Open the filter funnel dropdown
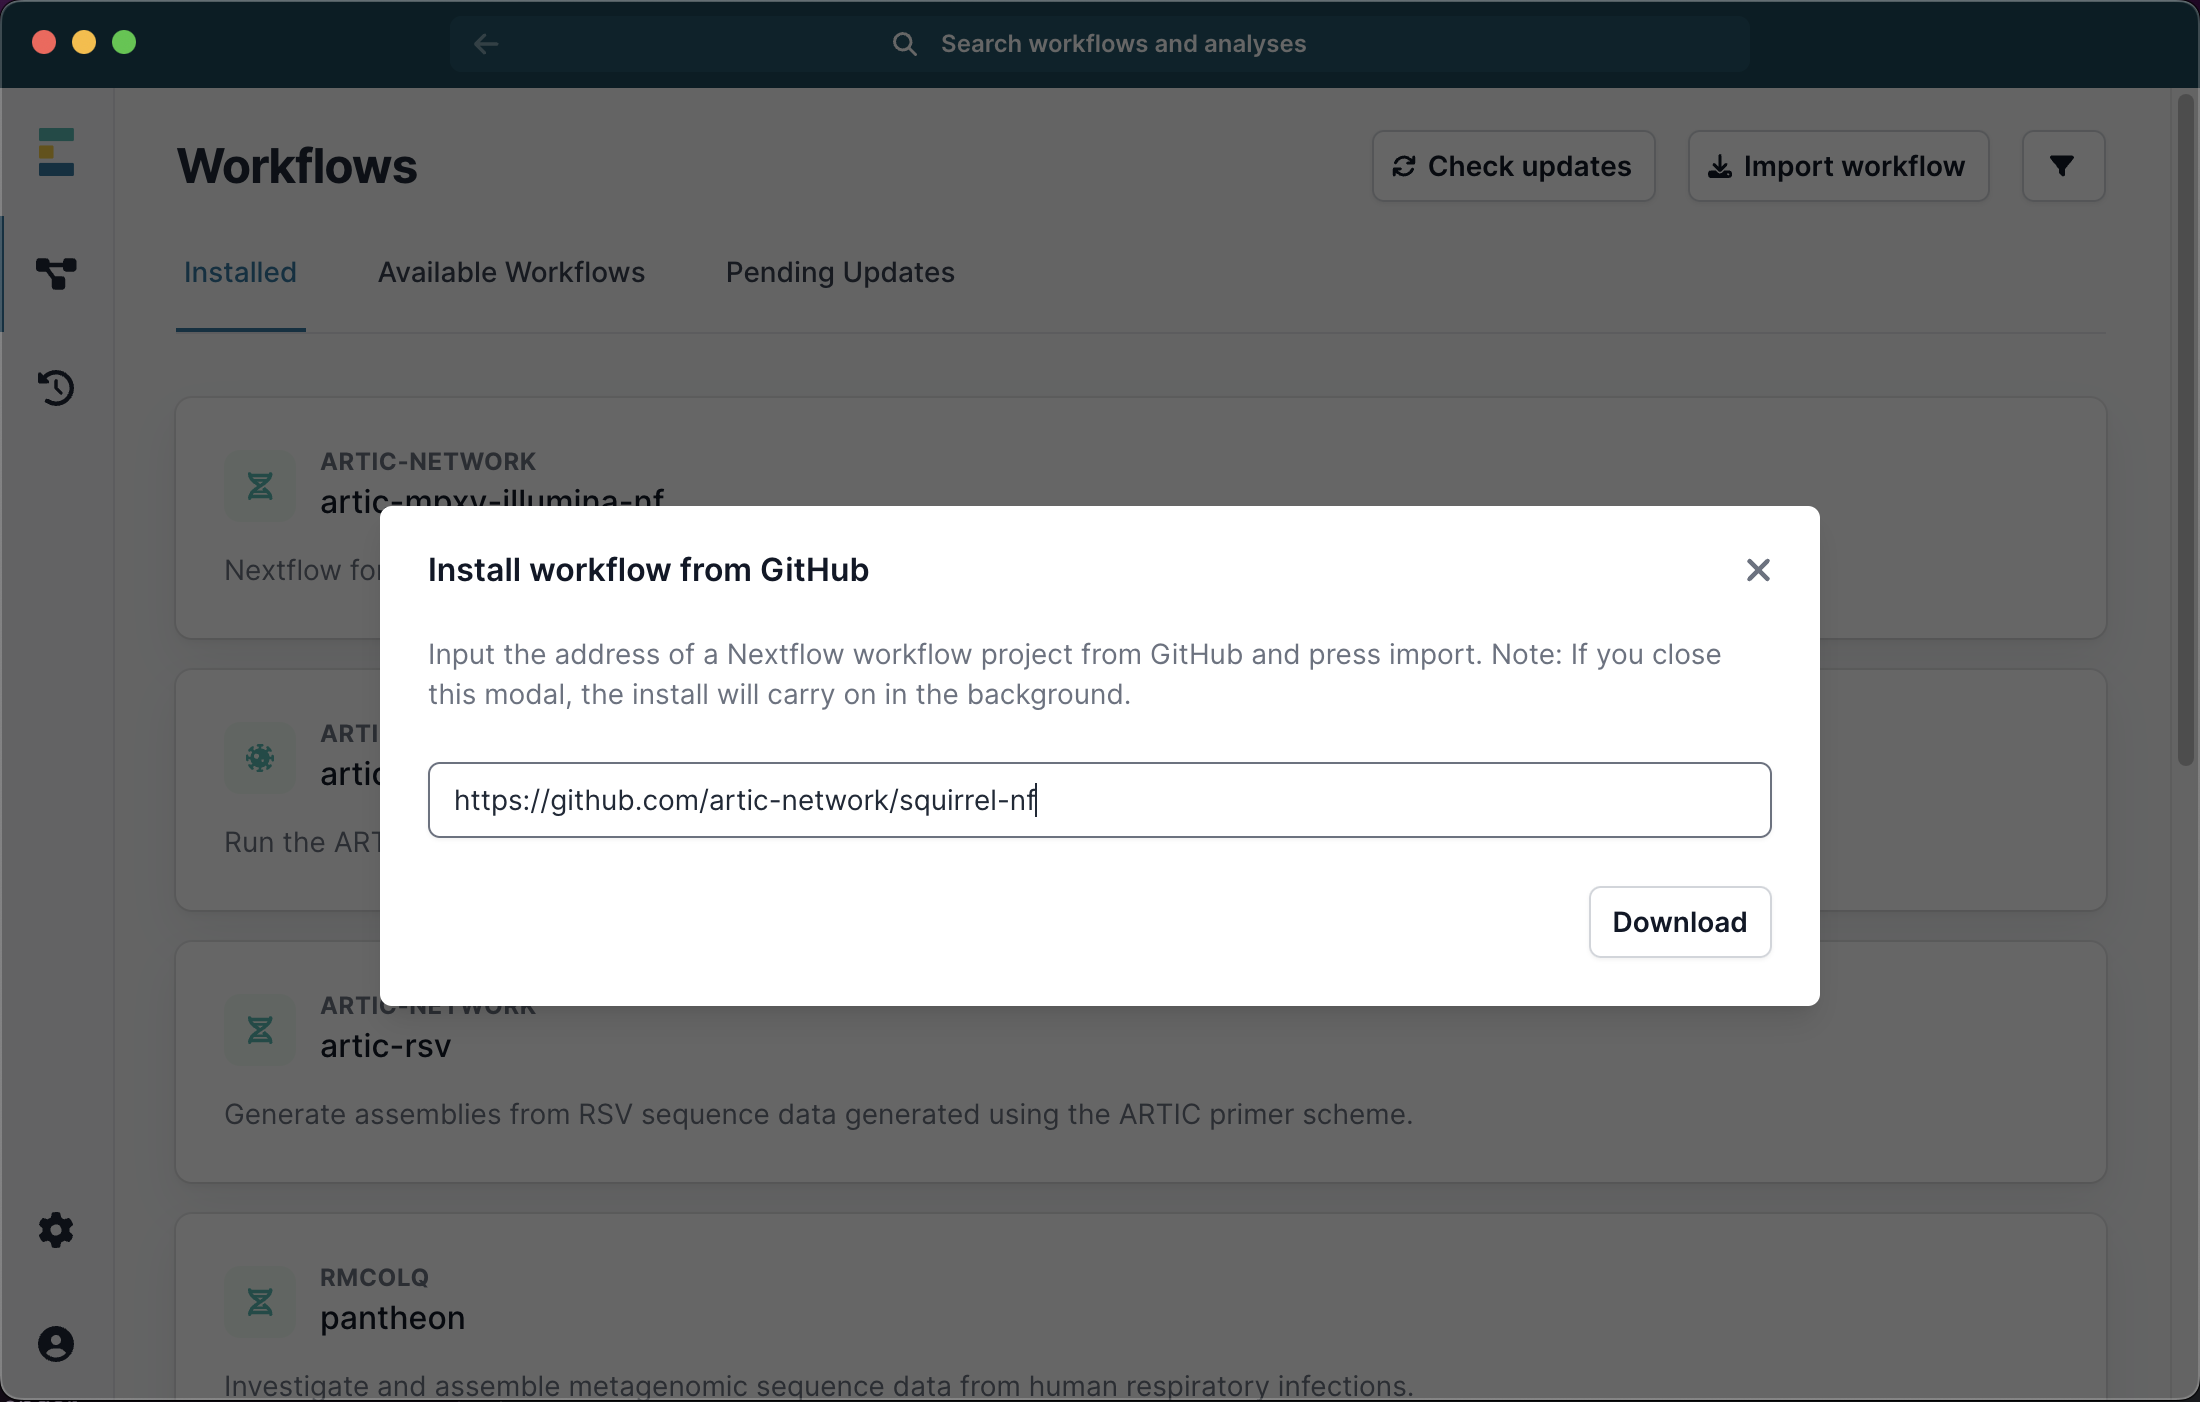The image size is (2200, 1402). [2062, 166]
